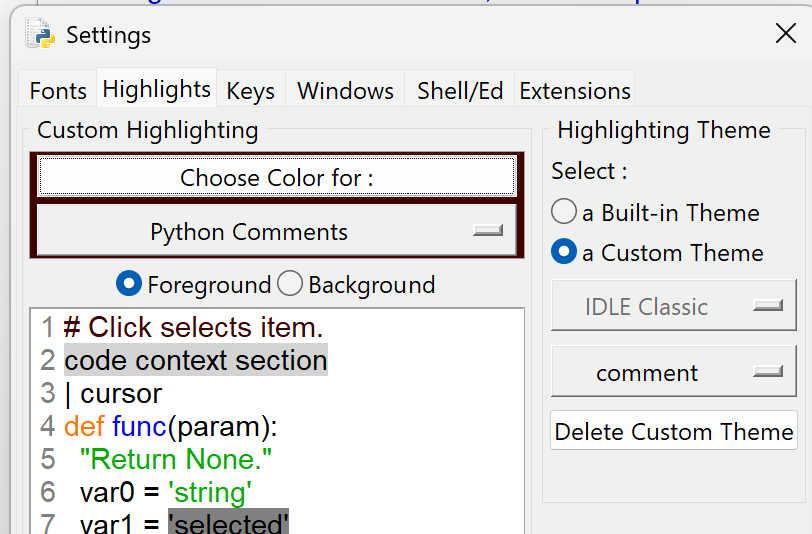
Task: Switch to the Fonts tab
Action: pyautogui.click(x=58, y=91)
